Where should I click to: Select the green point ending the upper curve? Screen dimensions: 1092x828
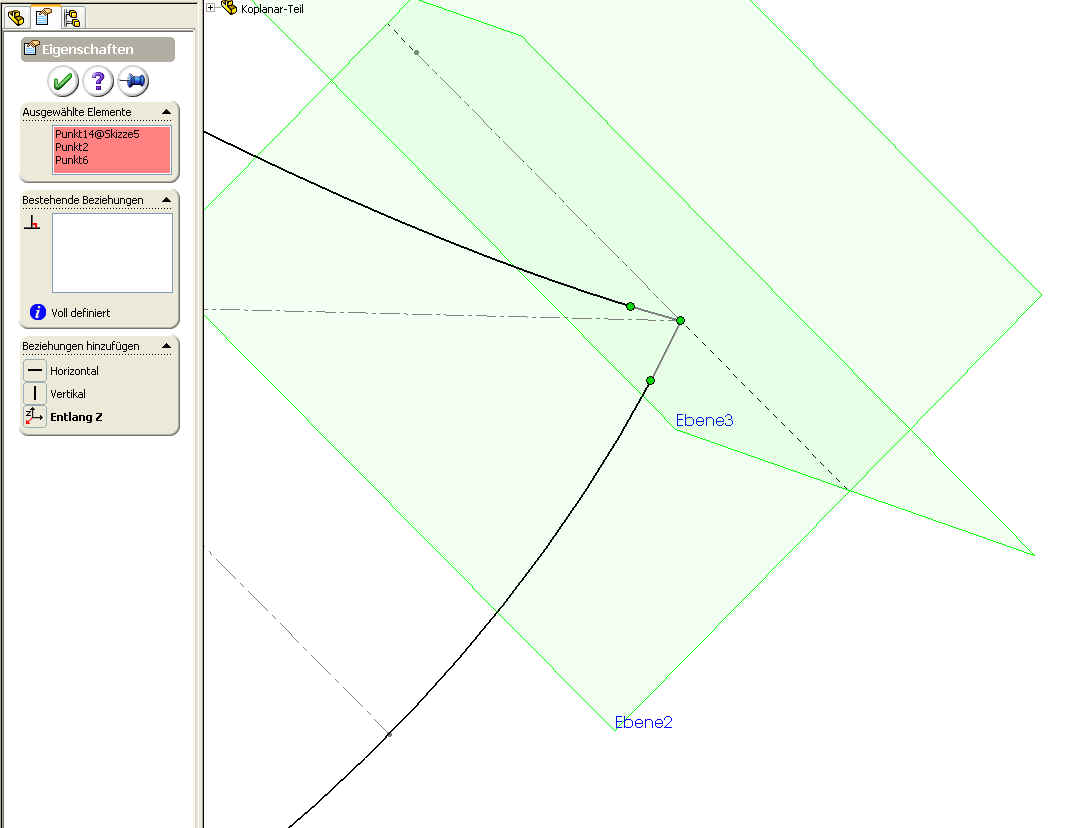pyautogui.click(x=630, y=306)
